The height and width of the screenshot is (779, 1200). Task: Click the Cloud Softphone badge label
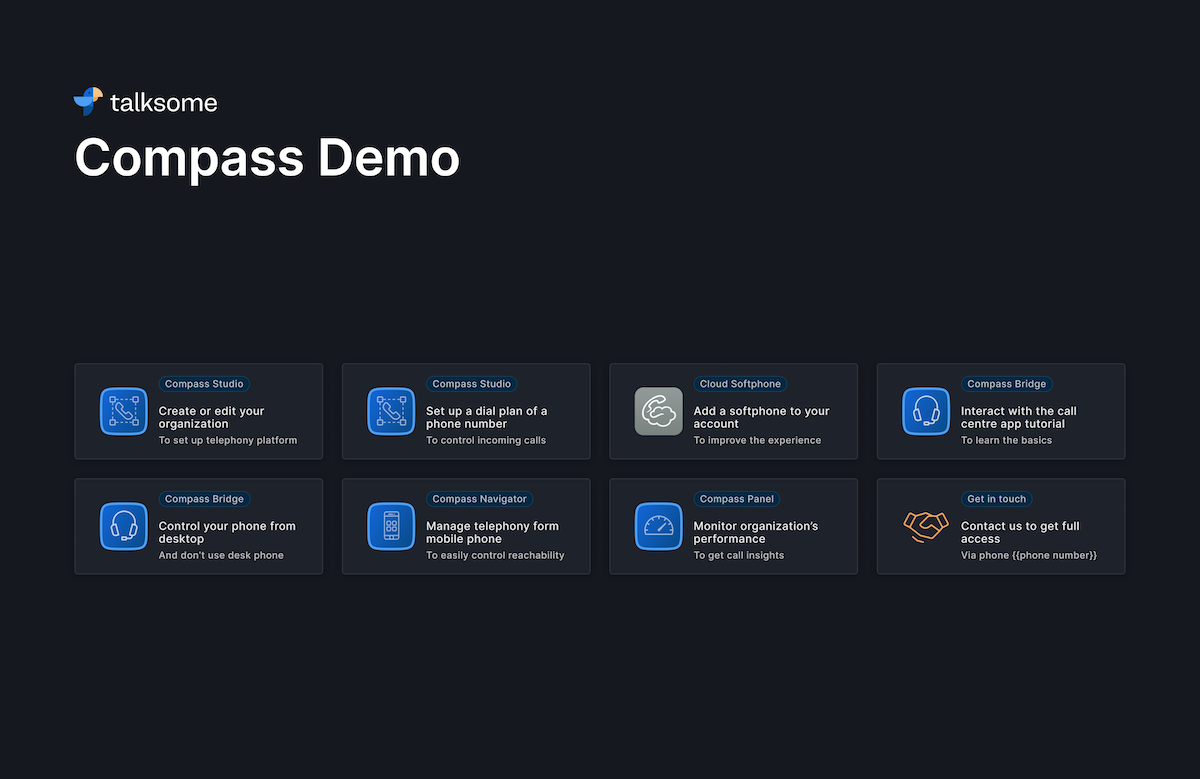click(740, 383)
